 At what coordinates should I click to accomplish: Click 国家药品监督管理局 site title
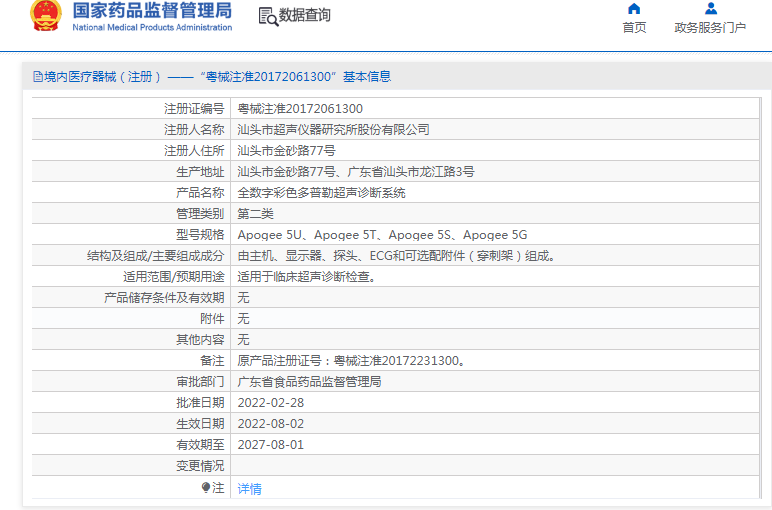152,10
